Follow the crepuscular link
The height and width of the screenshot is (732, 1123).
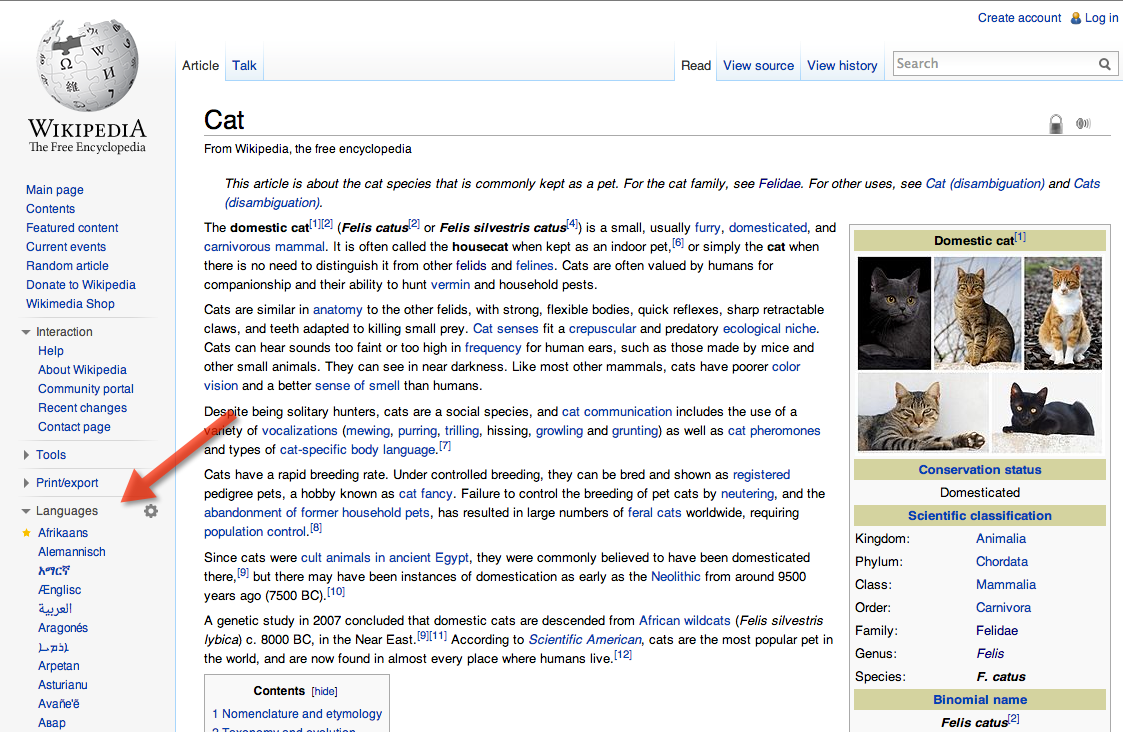pos(602,329)
